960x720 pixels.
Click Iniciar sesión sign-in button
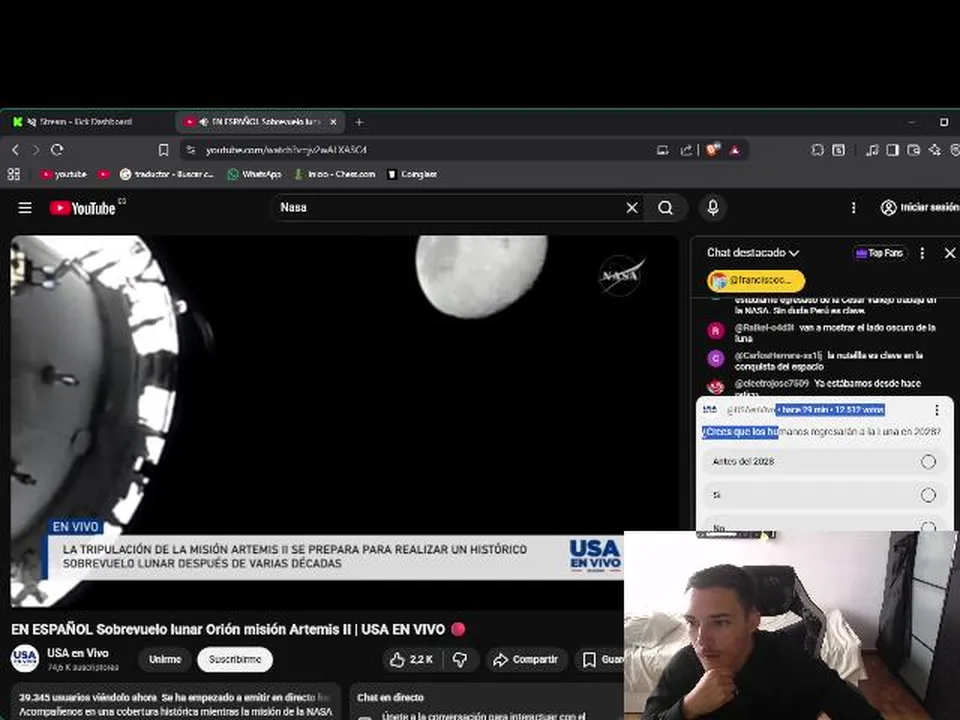(920, 208)
